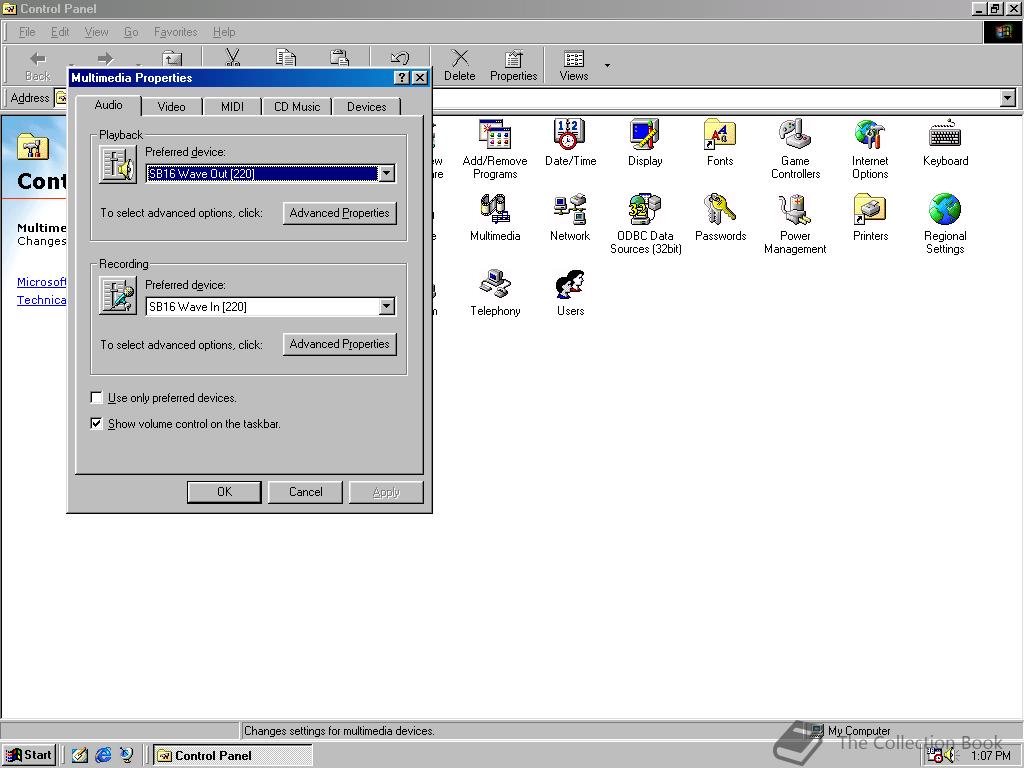Click the Delete toolbar button

point(460,66)
